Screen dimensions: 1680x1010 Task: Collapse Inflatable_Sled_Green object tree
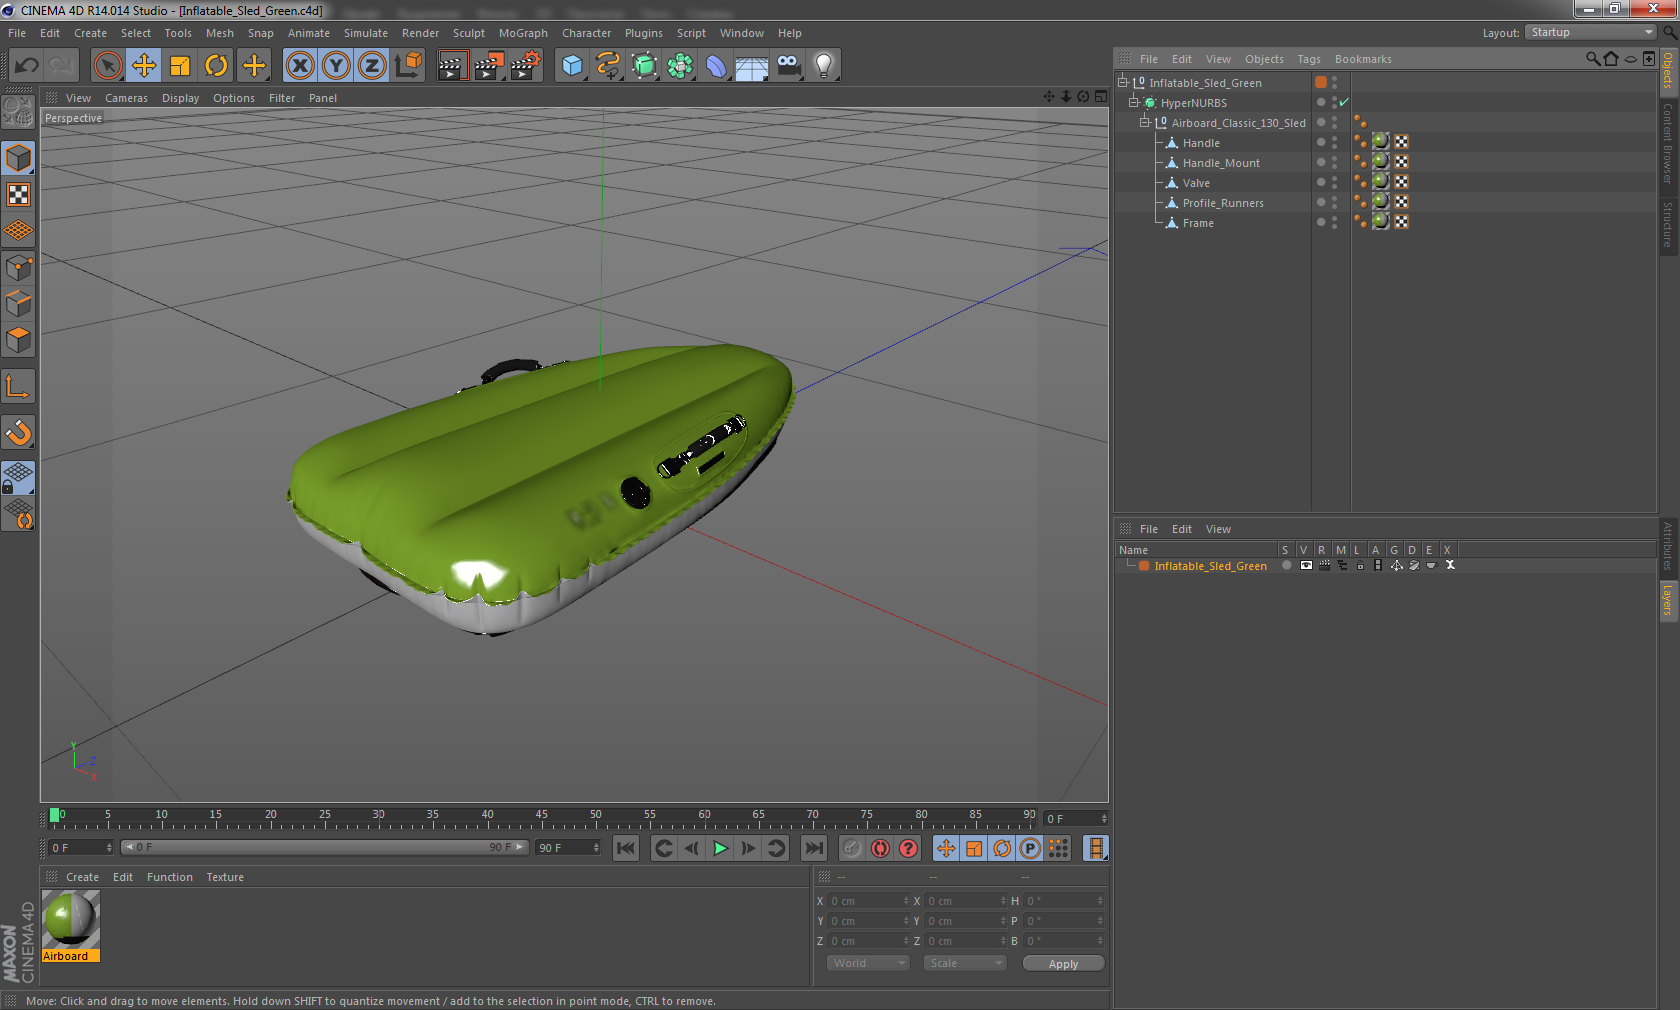pos(1123,82)
